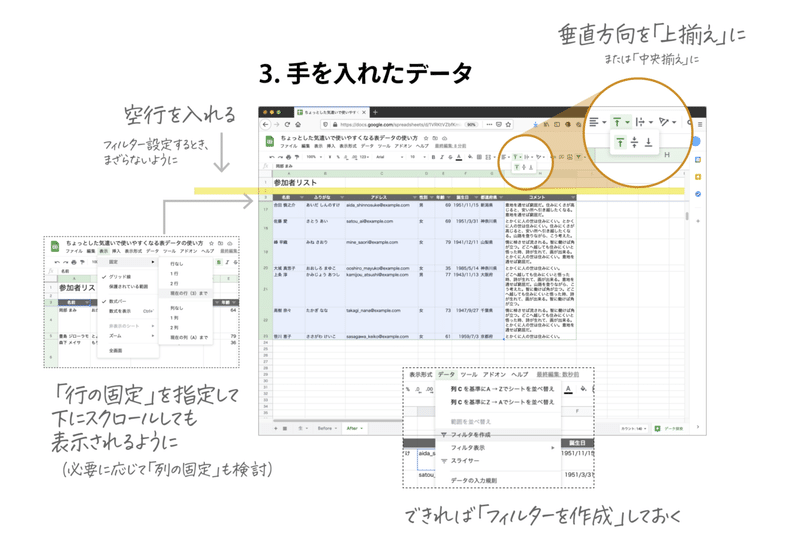Click text color A in main toolbar
The width and height of the screenshot is (800, 558).
(459, 157)
